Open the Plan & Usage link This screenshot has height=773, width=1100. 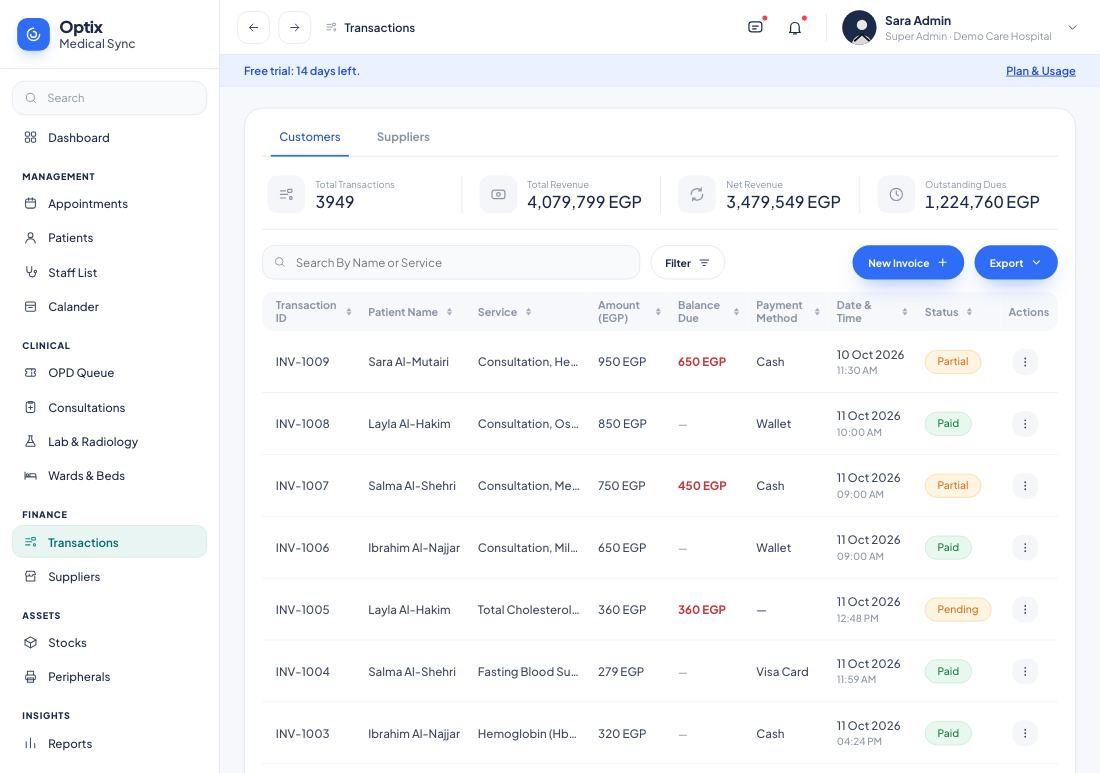(x=1040, y=71)
